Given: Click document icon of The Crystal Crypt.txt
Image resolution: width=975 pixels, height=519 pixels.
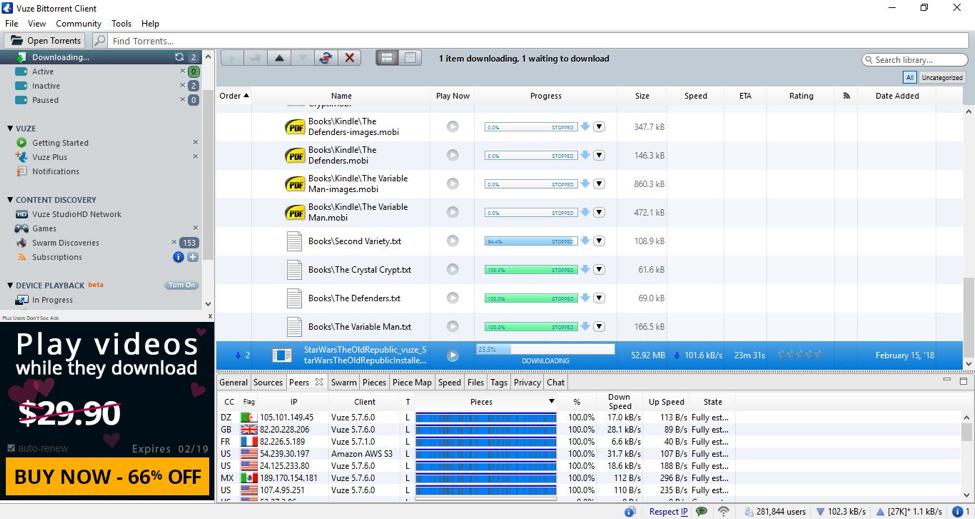Looking at the screenshot, I should coord(294,270).
